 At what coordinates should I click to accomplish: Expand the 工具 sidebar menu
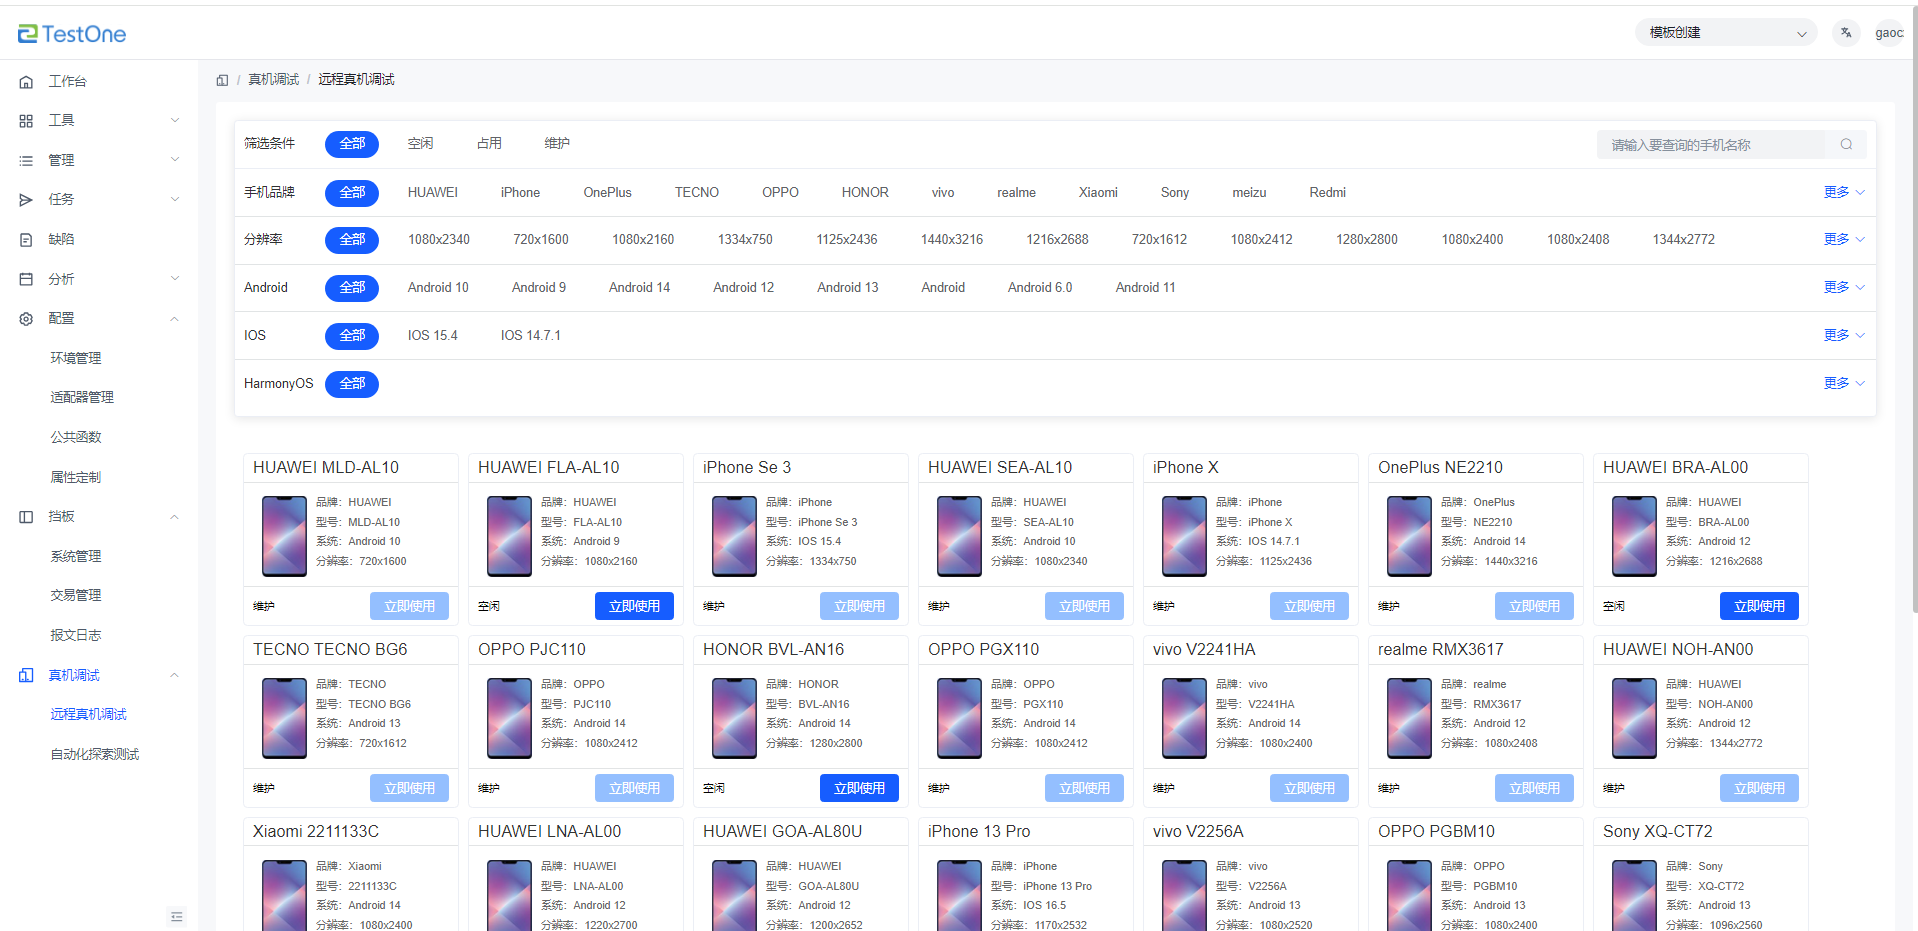(x=175, y=121)
